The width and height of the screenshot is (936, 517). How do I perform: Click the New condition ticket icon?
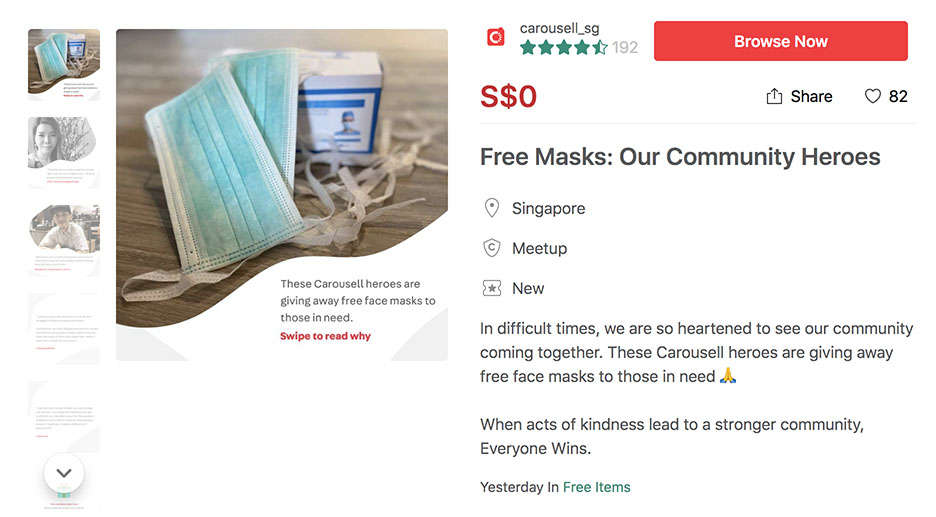(x=492, y=288)
